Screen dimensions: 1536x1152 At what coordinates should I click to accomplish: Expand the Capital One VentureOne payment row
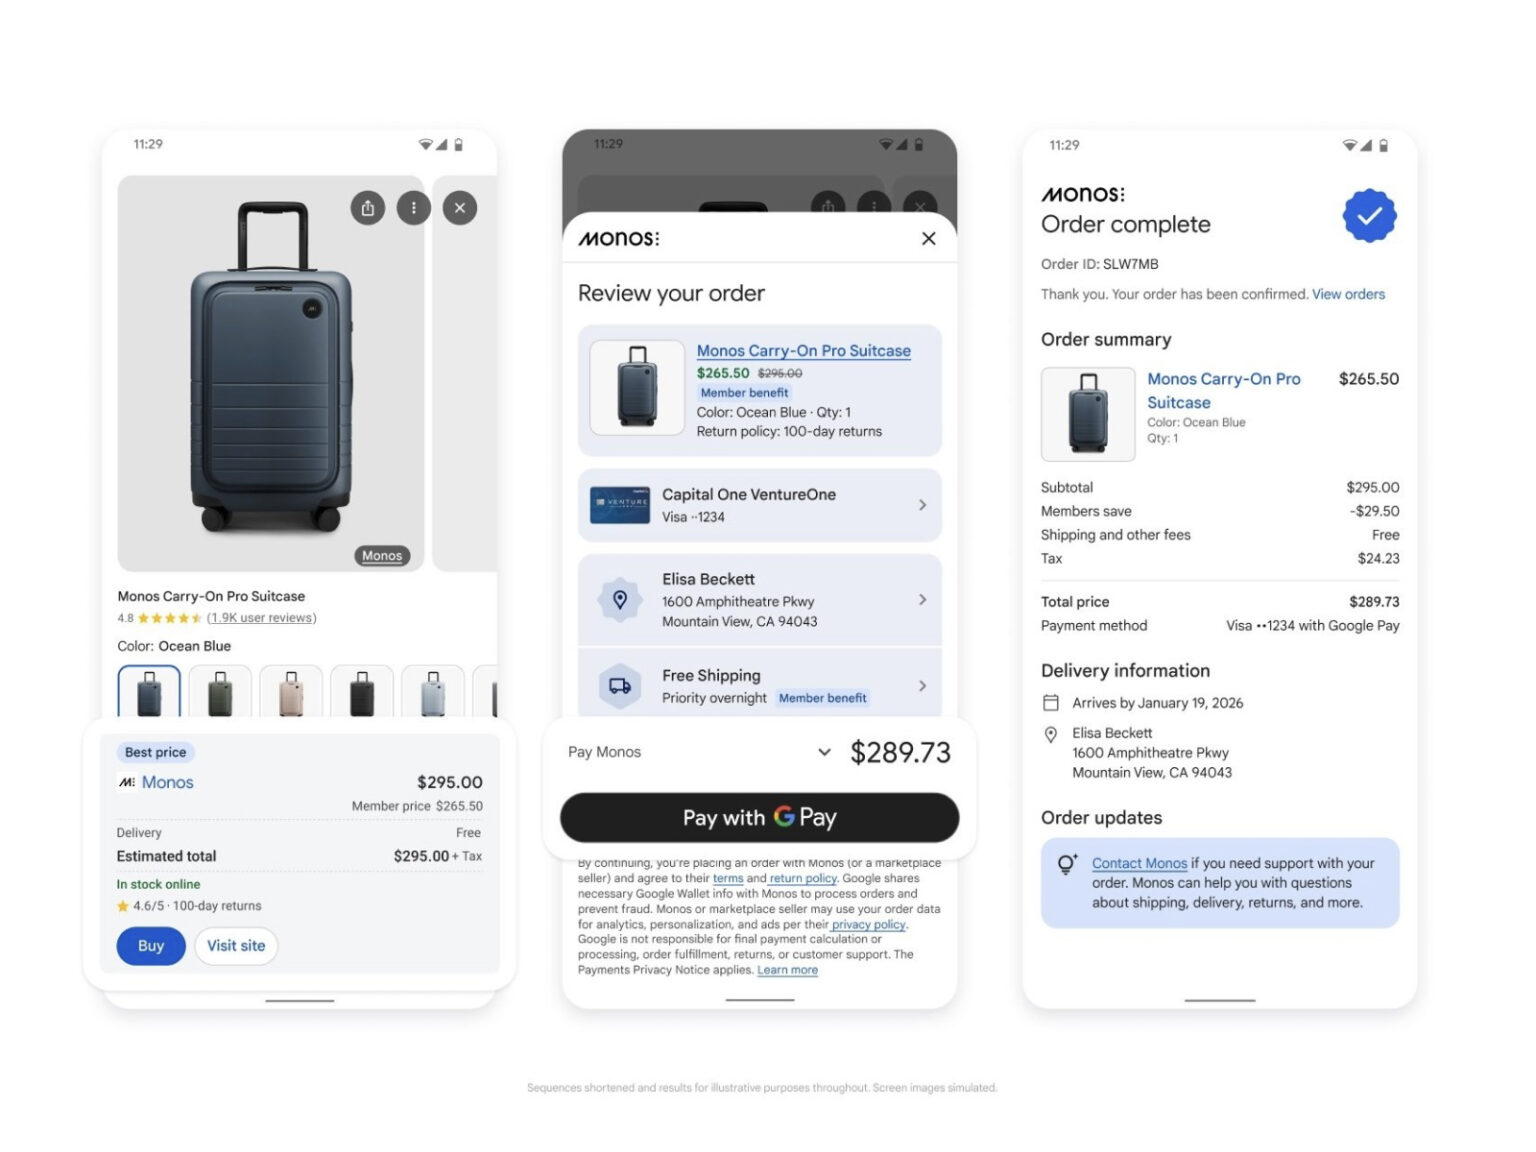click(760, 505)
